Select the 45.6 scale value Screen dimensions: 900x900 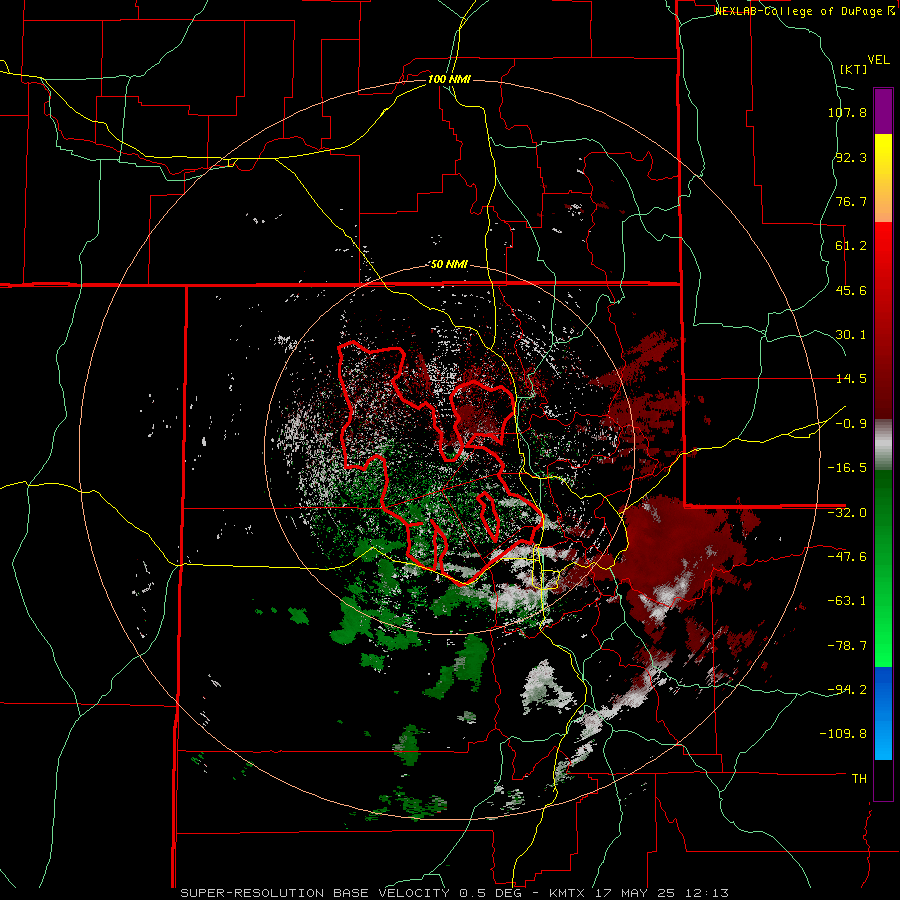pos(851,290)
